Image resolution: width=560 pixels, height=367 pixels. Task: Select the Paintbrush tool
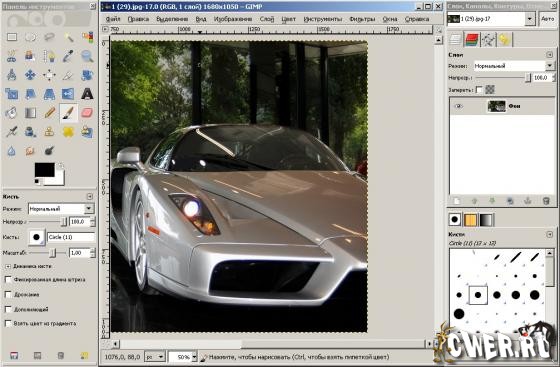pos(68,113)
